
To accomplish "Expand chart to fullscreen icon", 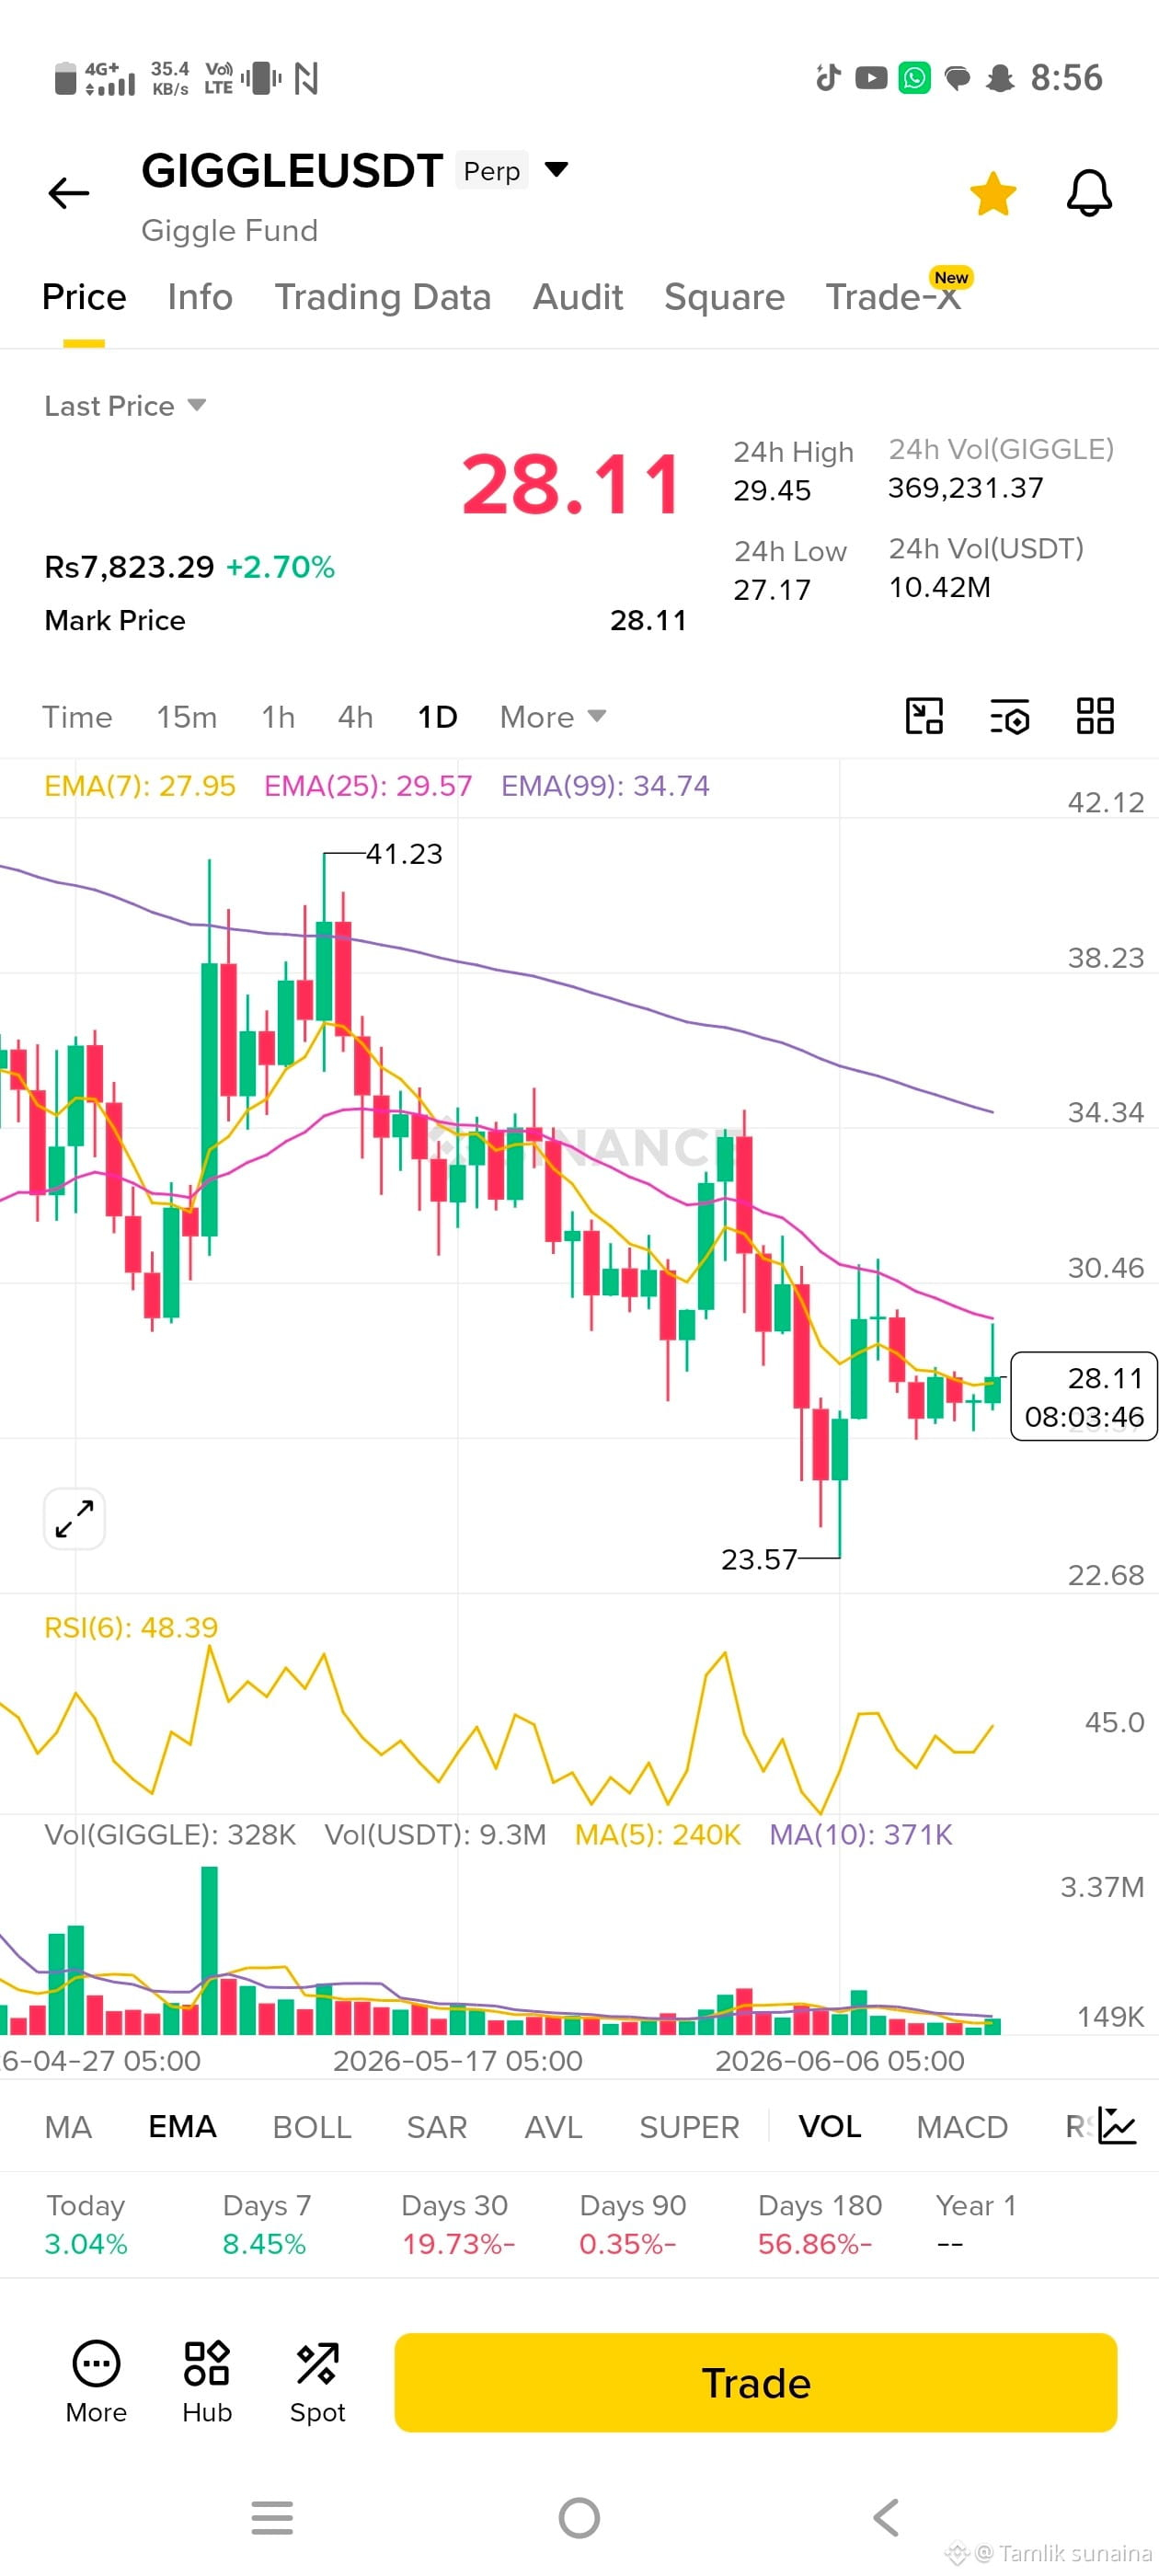I will click(x=75, y=1519).
